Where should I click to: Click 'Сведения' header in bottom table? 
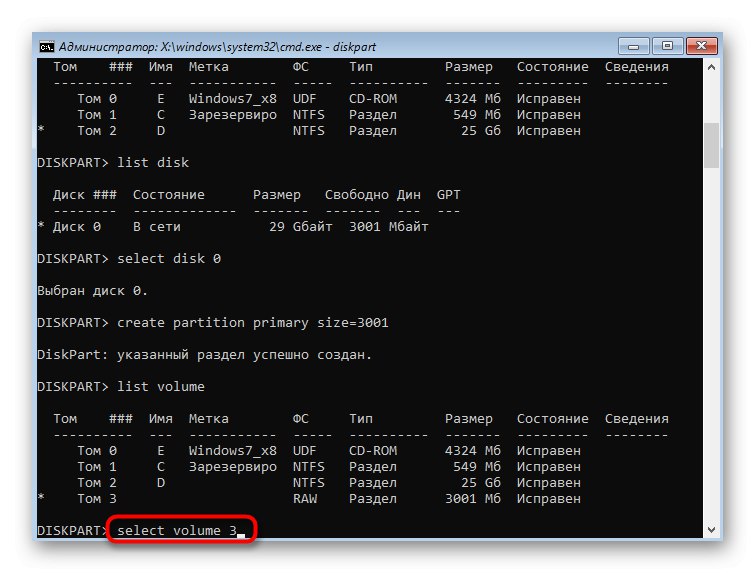637,419
